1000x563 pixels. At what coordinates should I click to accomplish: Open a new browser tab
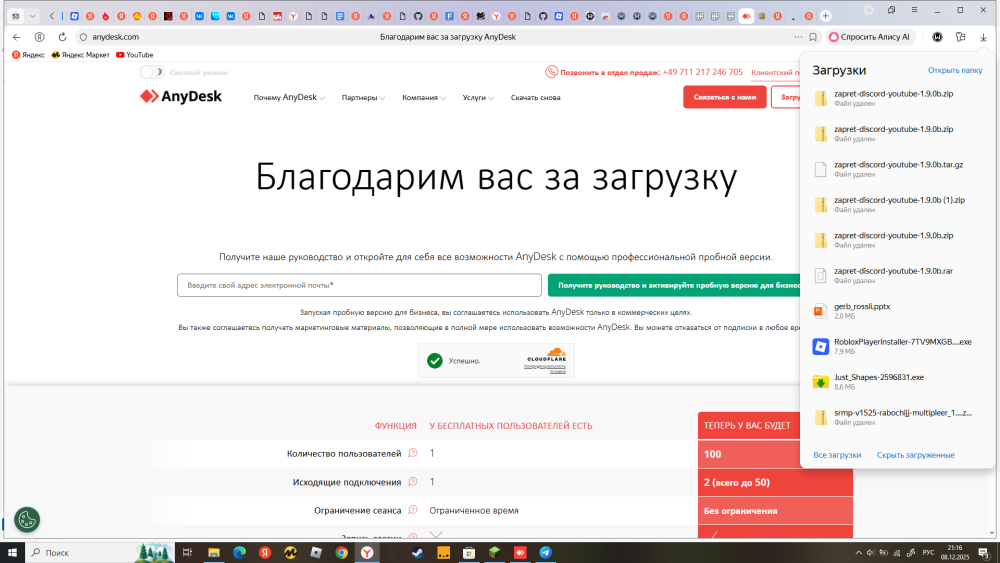[825, 16]
